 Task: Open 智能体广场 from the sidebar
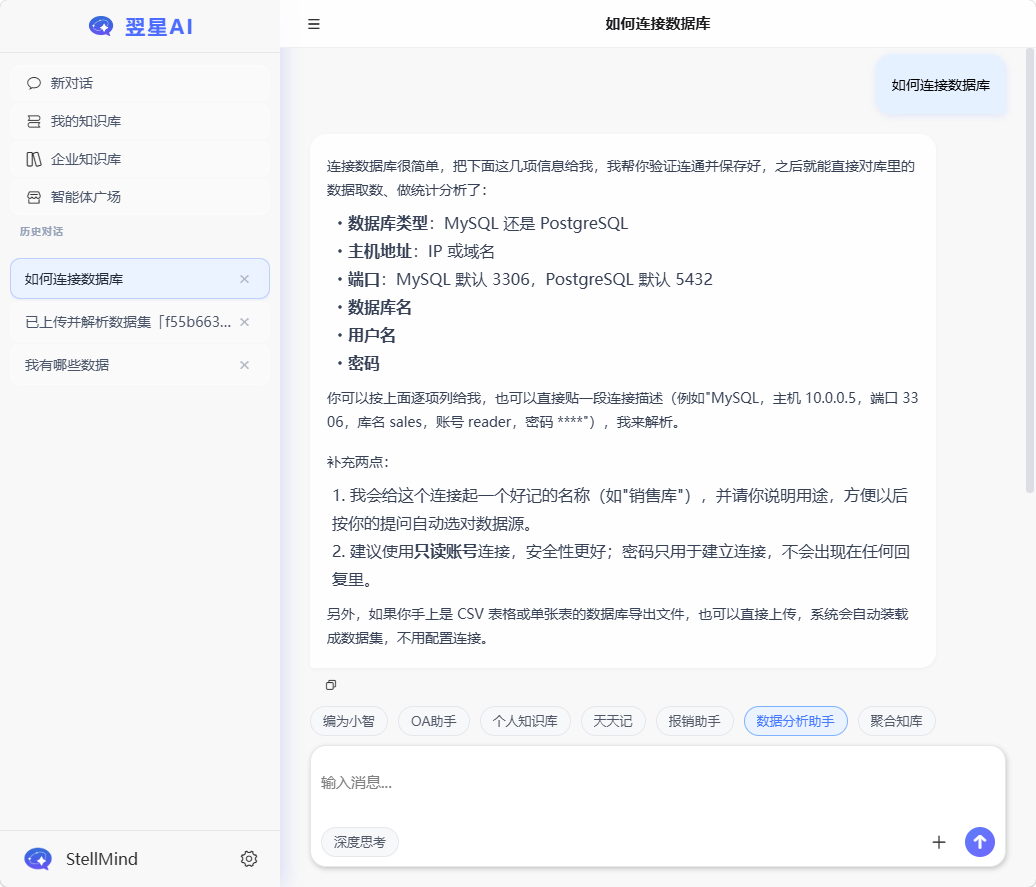point(139,197)
